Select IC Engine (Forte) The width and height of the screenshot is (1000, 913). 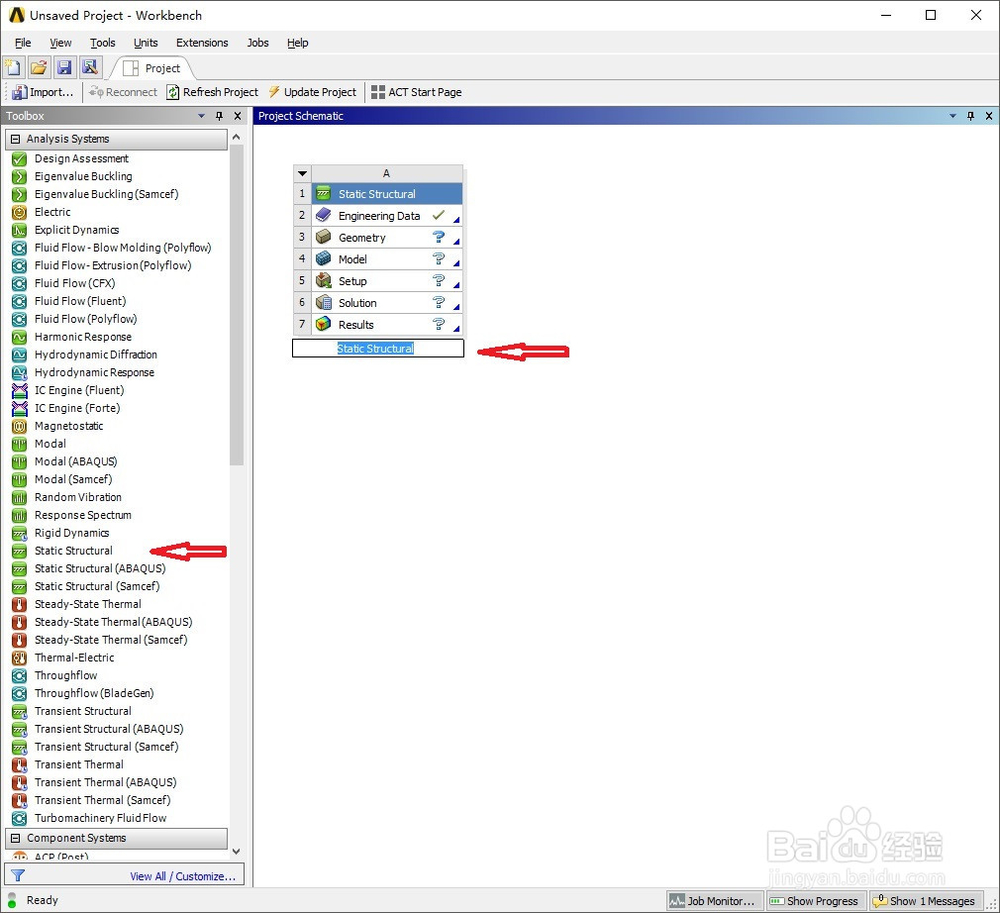click(x=77, y=408)
